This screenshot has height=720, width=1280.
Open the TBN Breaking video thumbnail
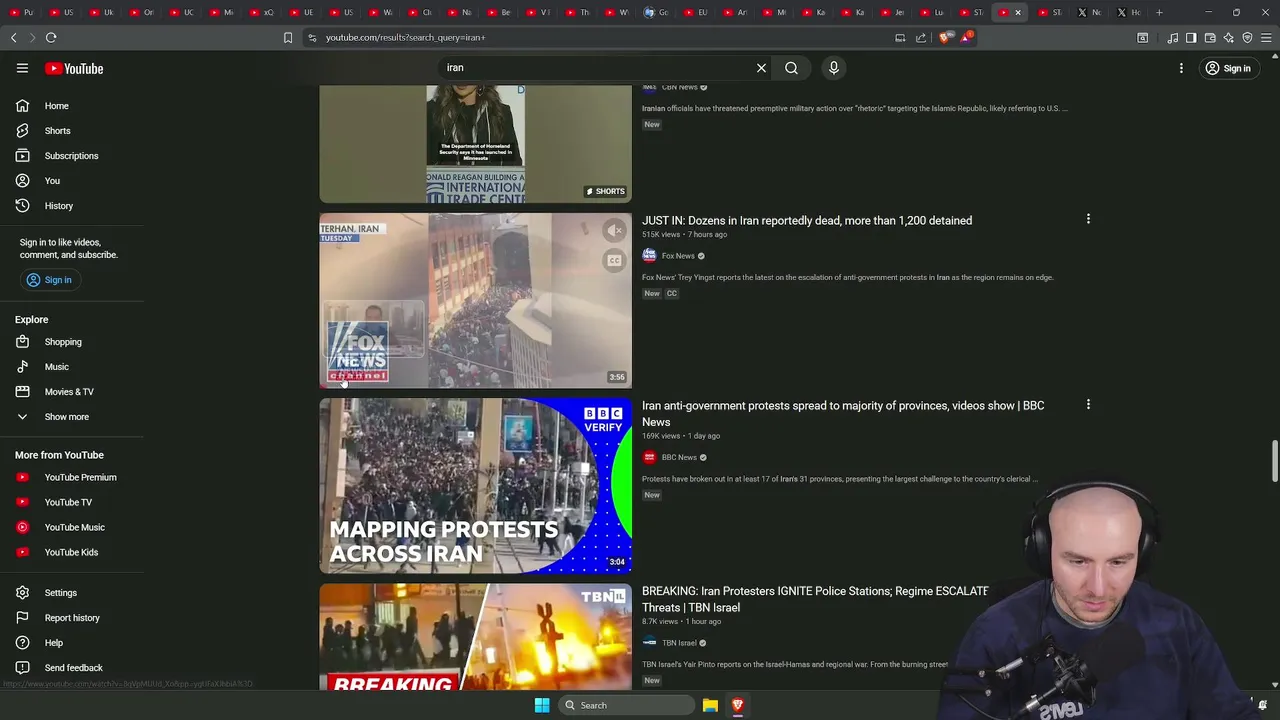point(475,637)
